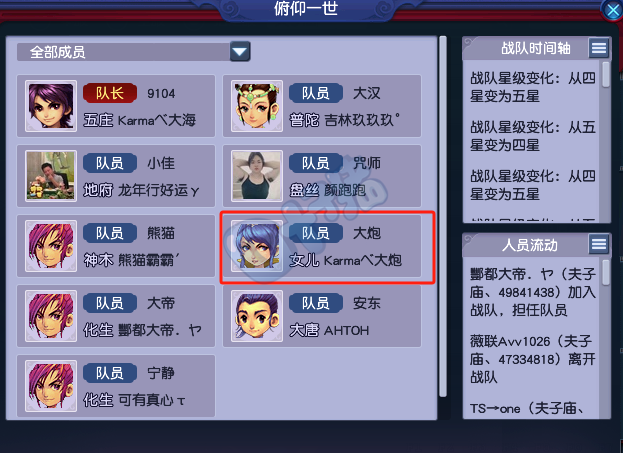Click 小佳's photo avatar
The width and height of the screenshot is (623, 453).
coord(51,176)
